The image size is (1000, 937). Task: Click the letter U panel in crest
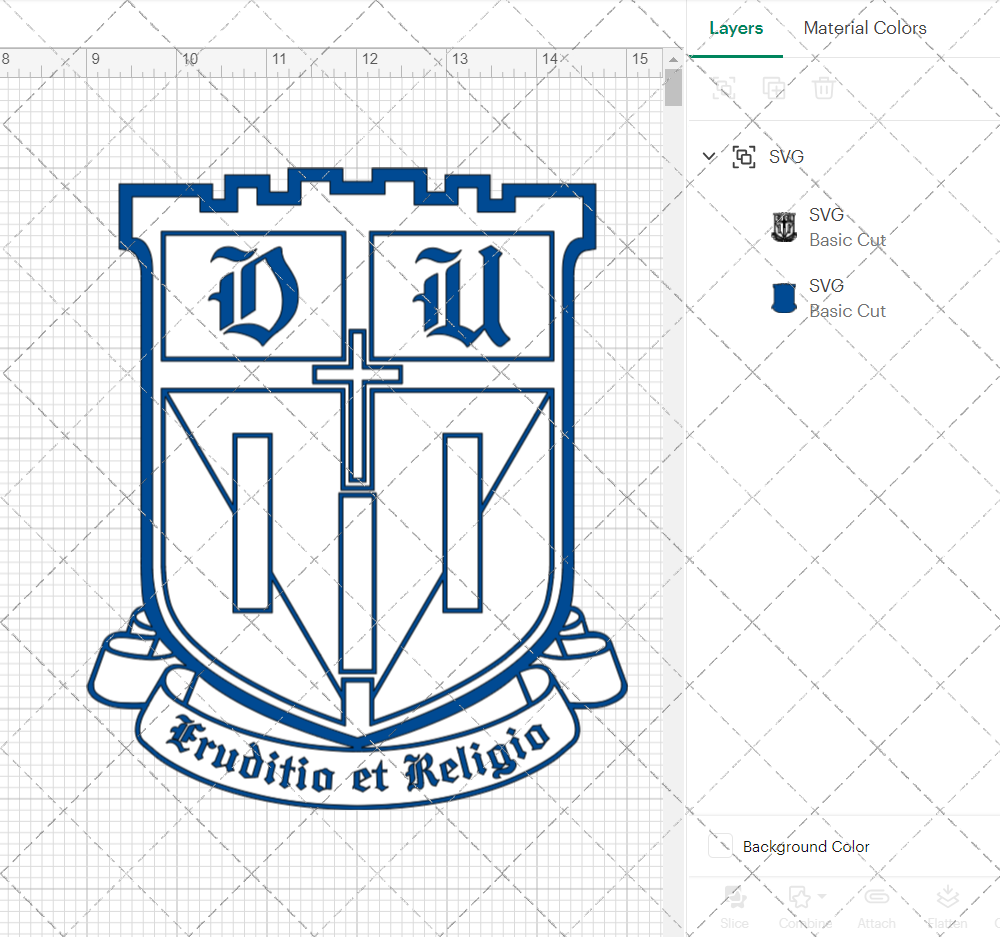(462, 296)
